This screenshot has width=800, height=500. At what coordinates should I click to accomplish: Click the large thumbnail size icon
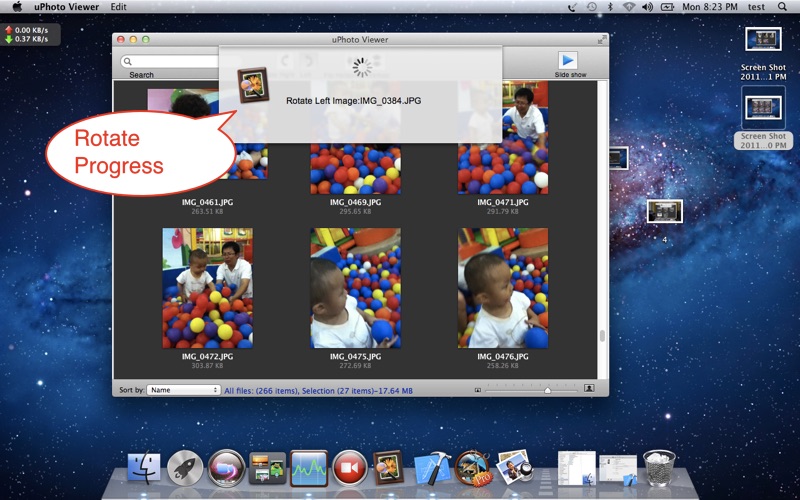coord(589,388)
